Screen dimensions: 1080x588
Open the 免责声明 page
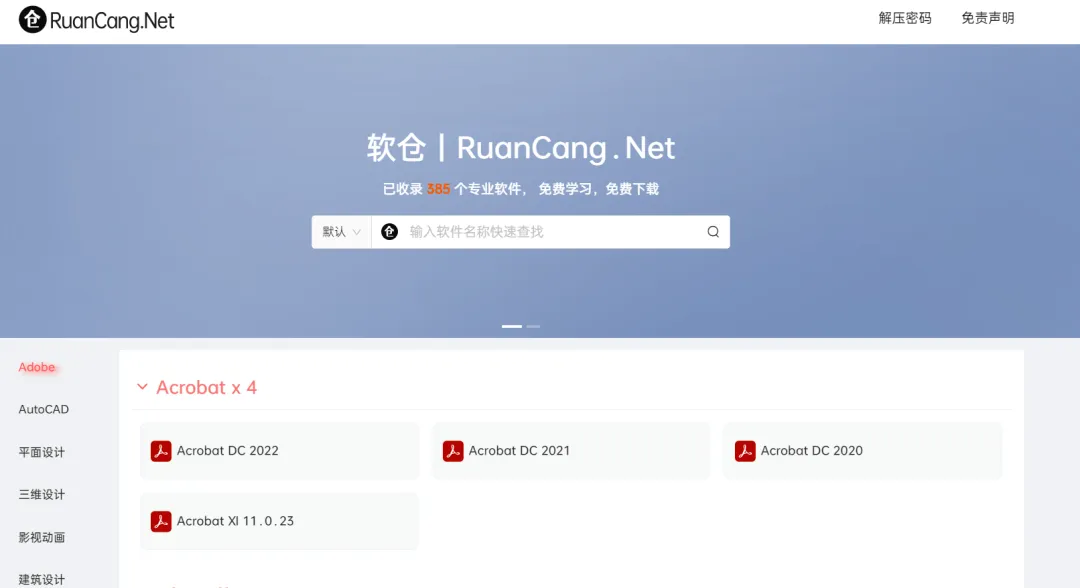988,19
